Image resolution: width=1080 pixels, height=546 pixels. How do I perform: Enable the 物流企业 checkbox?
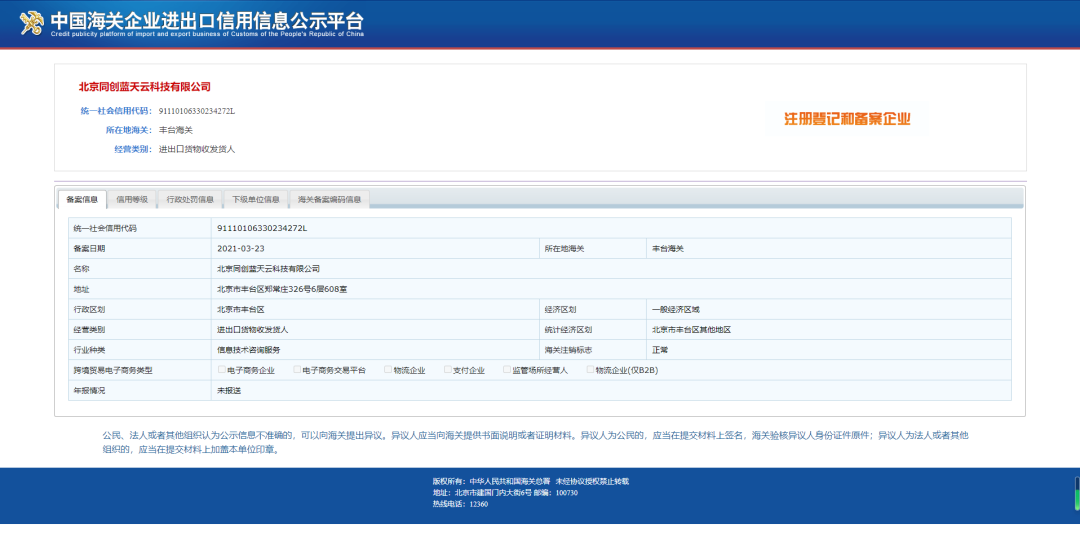click(388, 370)
